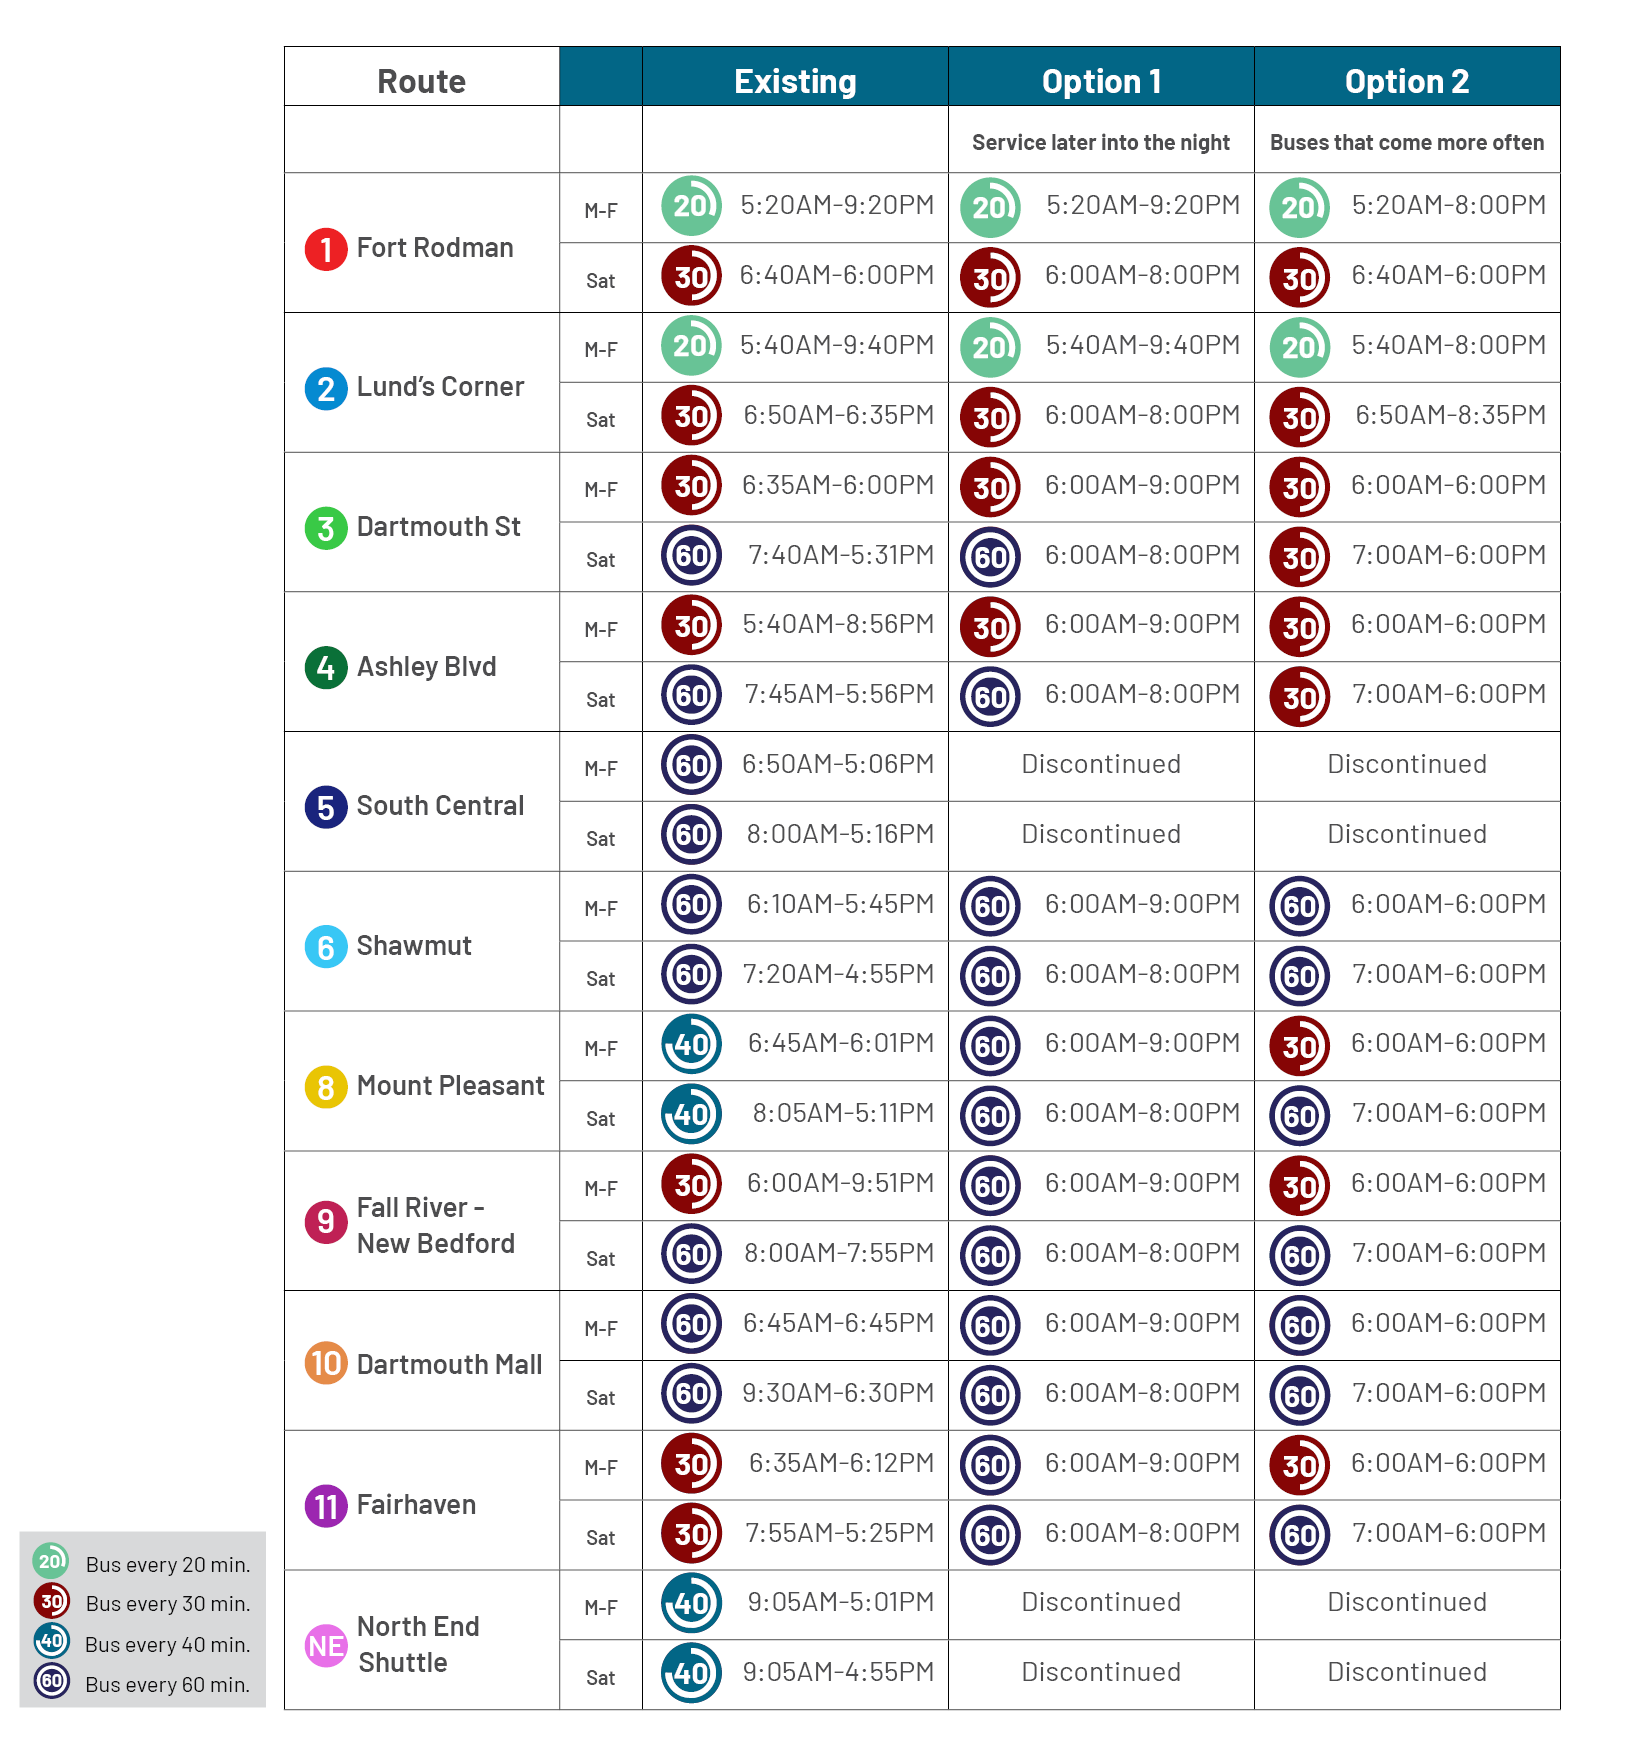Switch to the "Option 1" column header
The image size is (1635, 1737).
point(1101,81)
